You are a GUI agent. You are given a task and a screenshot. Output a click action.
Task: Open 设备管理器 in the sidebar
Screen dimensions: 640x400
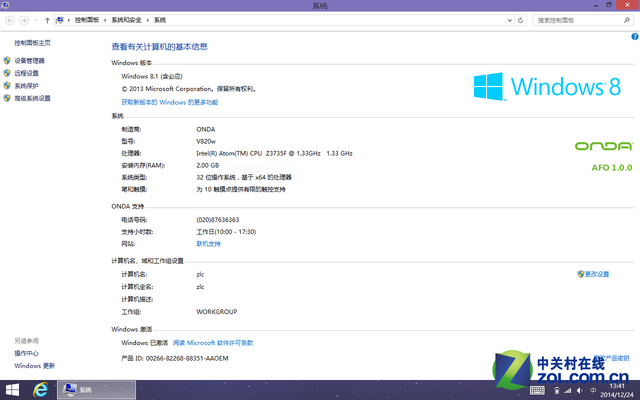(29, 61)
